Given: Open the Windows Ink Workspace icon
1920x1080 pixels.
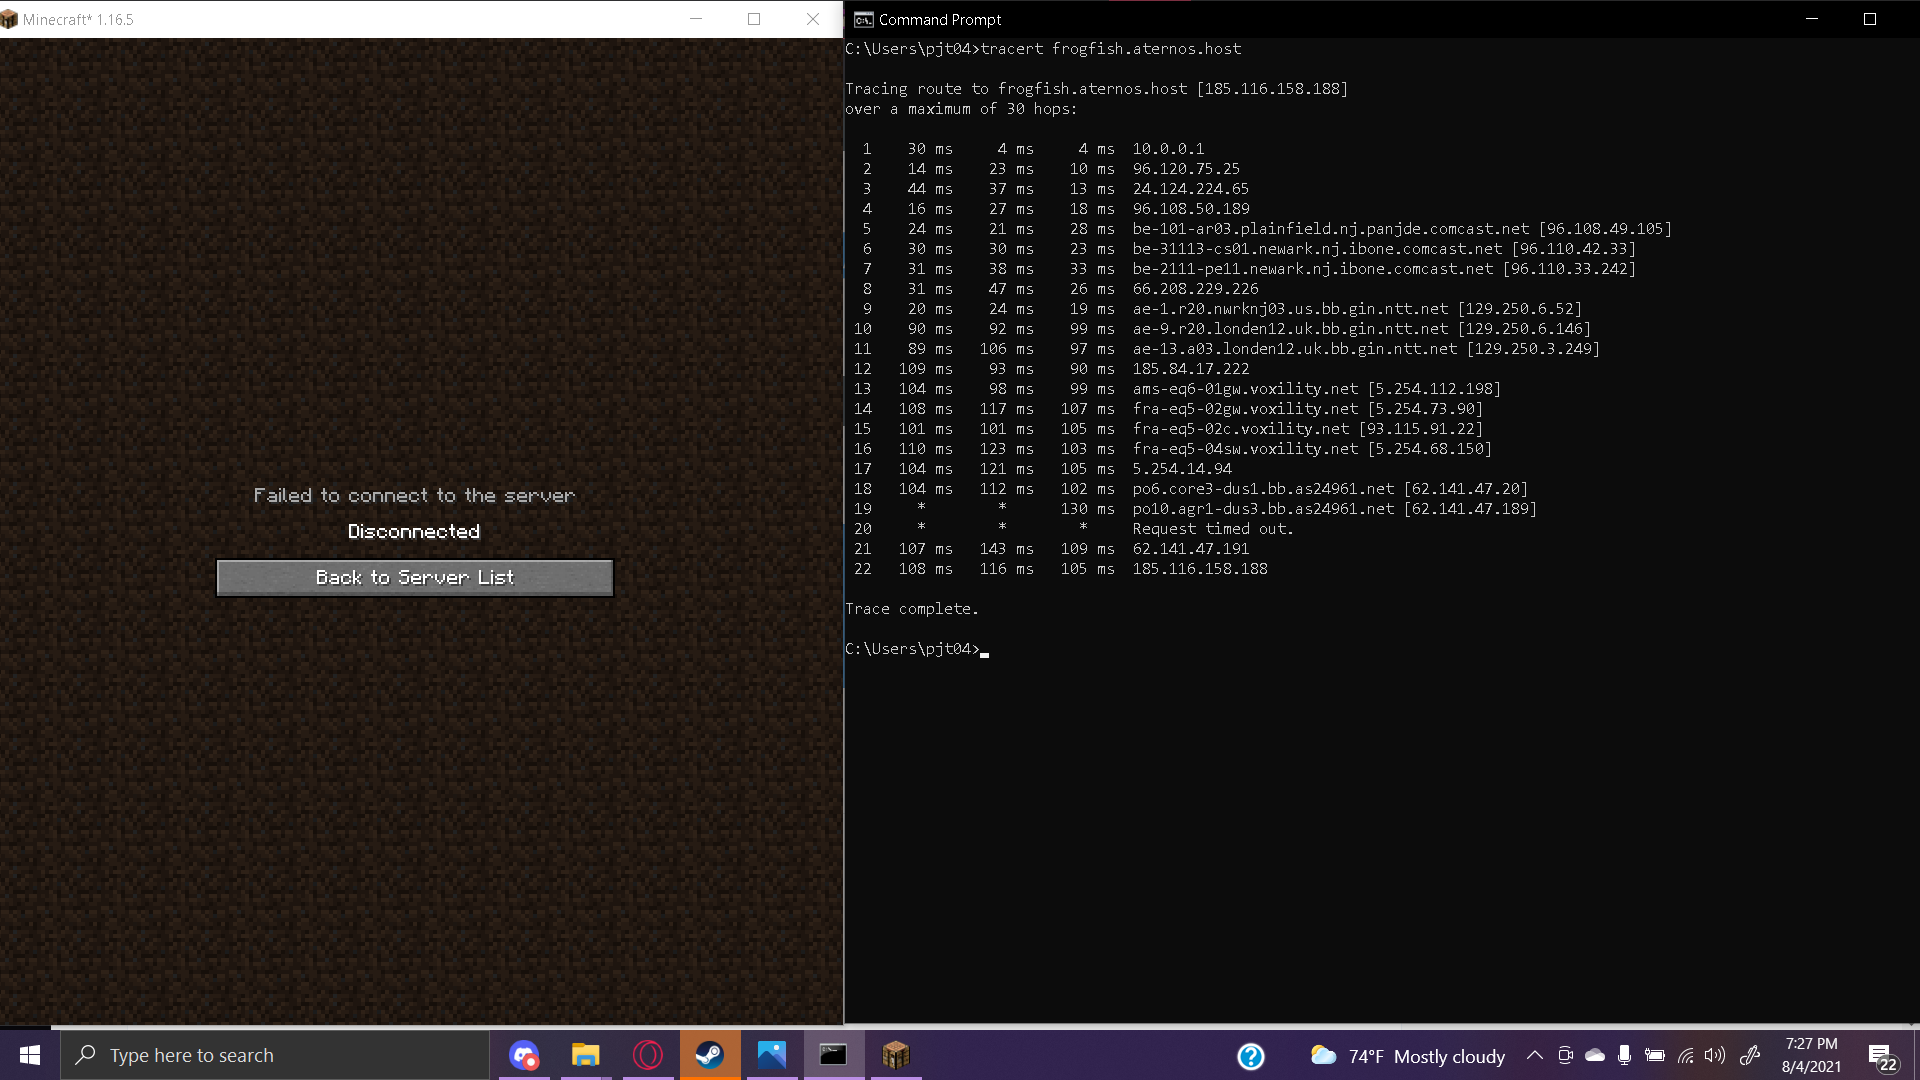Looking at the screenshot, I should 1750,1055.
